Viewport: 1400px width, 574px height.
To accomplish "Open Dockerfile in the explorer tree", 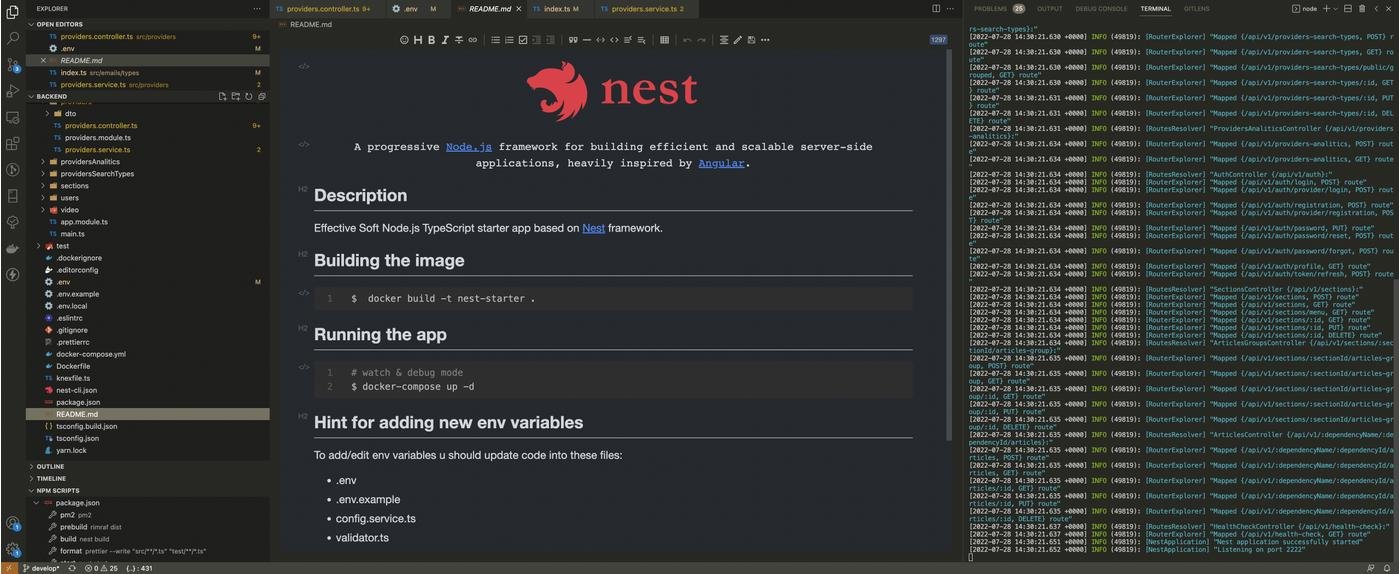I will pos(73,366).
